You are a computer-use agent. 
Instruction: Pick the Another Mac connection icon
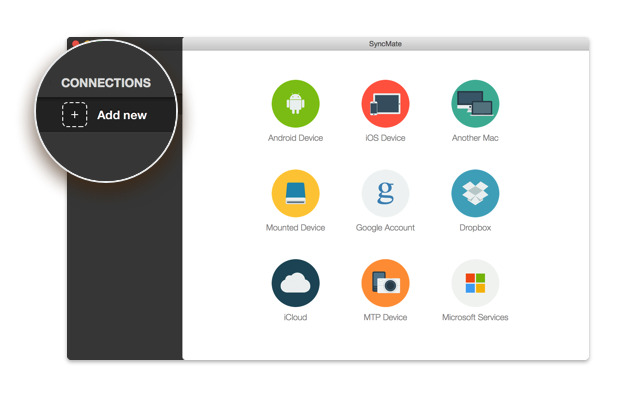(x=475, y=104)
